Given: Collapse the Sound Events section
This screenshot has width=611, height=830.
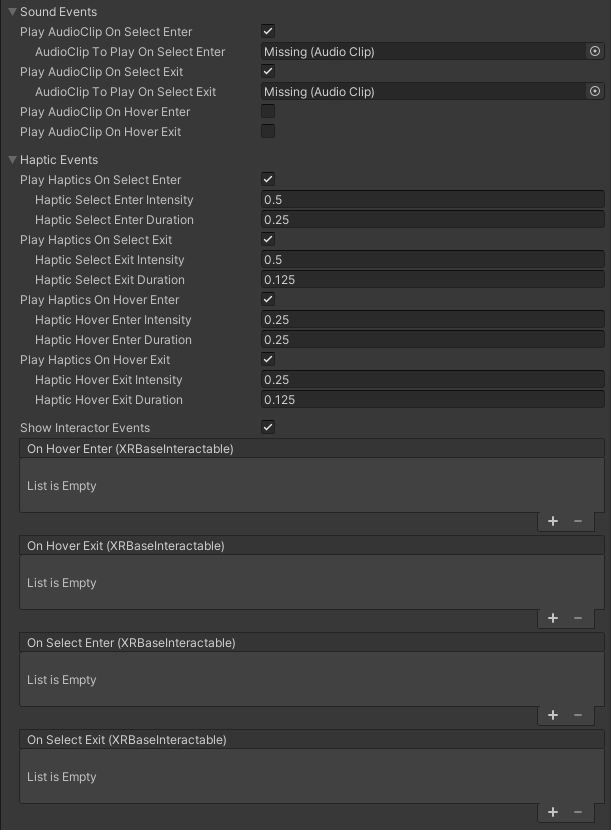Looking at the screenshot, I should click(x=12, y=12).
